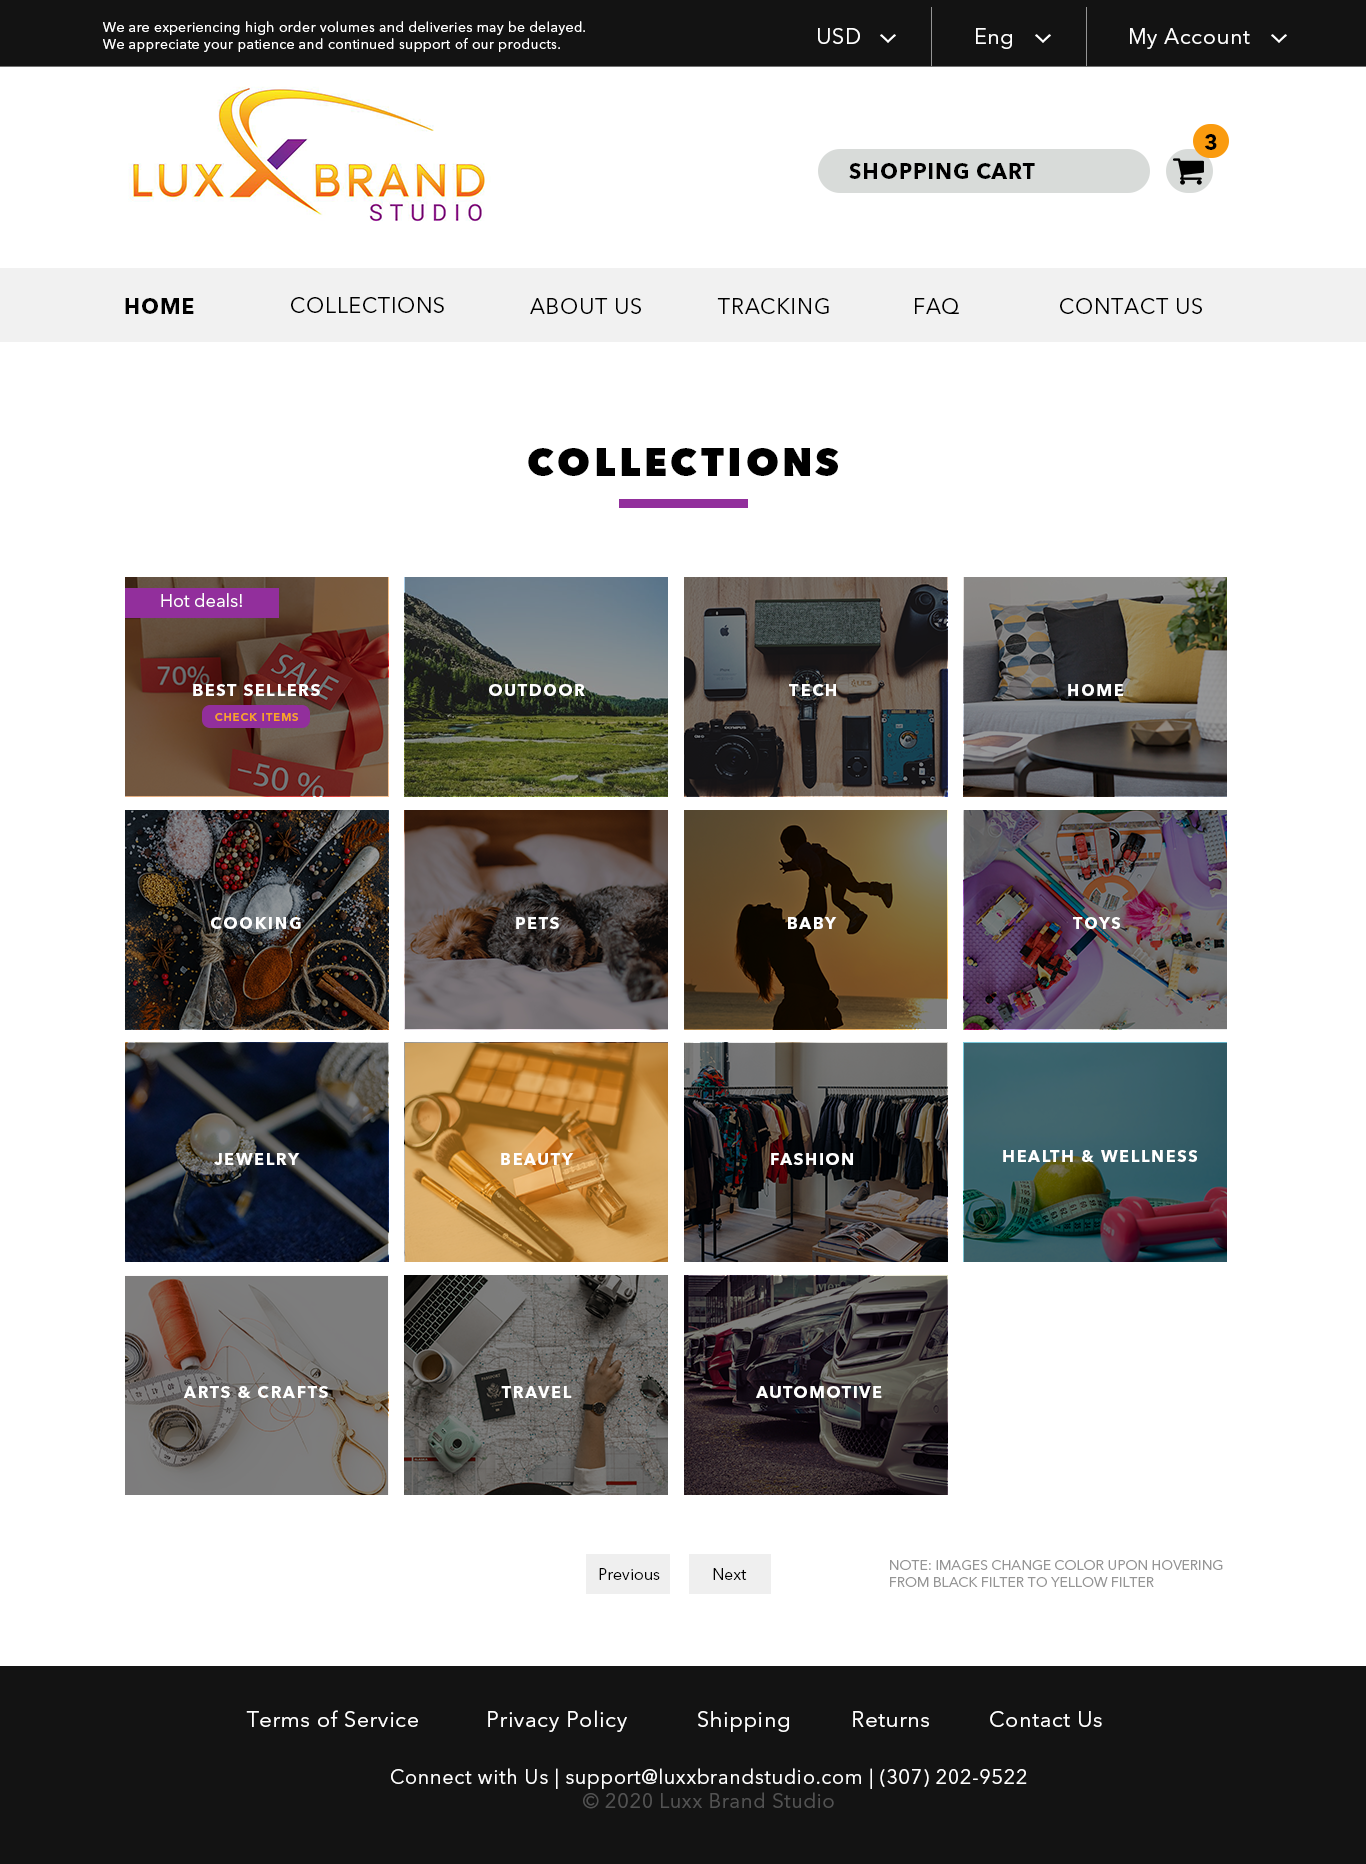1366x1864 pixels.
Task: Open the Eng language dropdown
Action: click(1012, 37)
